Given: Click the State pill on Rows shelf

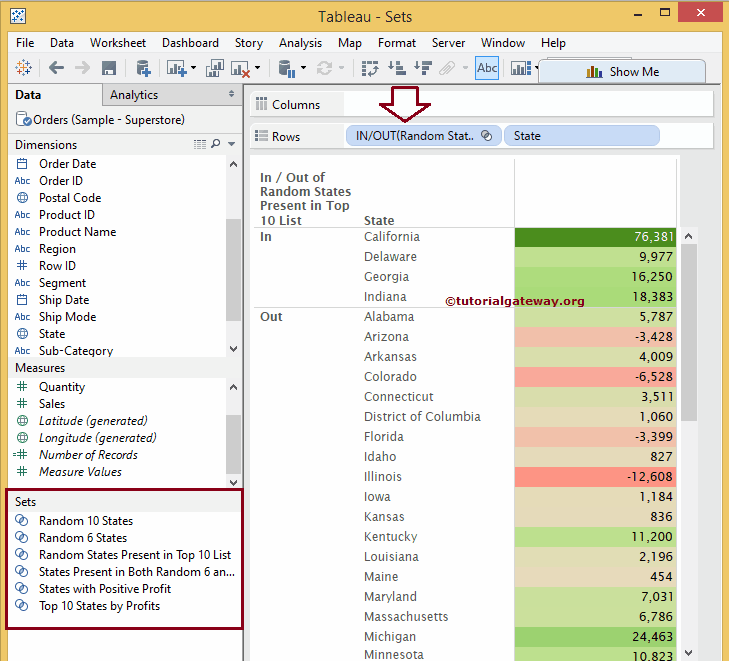Looking at the screenshot, I should [x=581, y=136].
